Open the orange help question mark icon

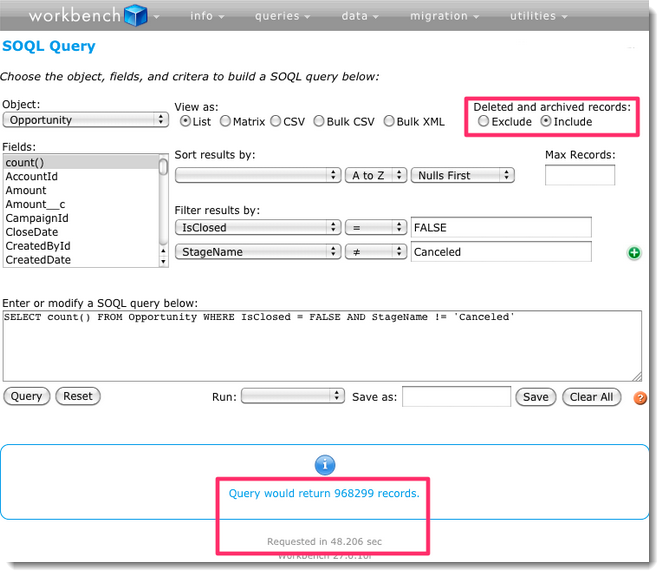click(x=639, y=398)
